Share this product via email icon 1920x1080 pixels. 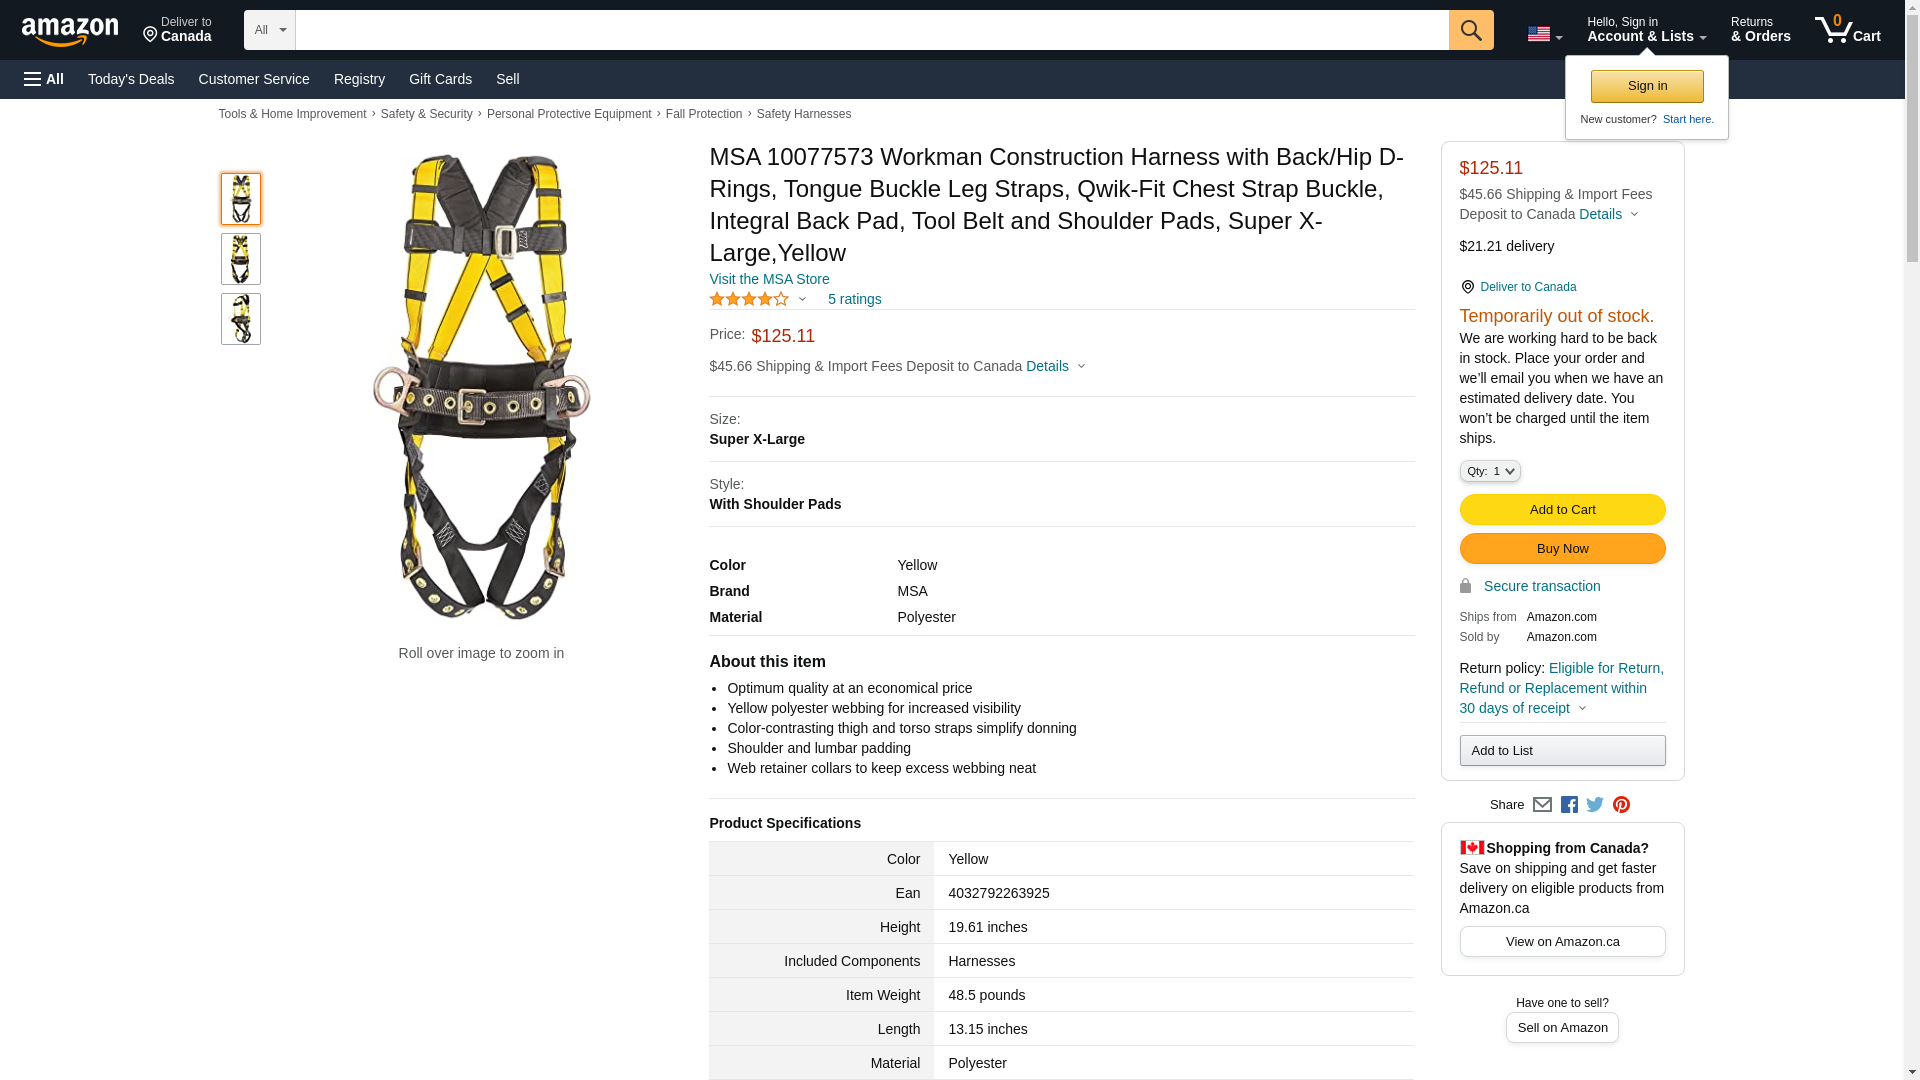[1542, 805]
